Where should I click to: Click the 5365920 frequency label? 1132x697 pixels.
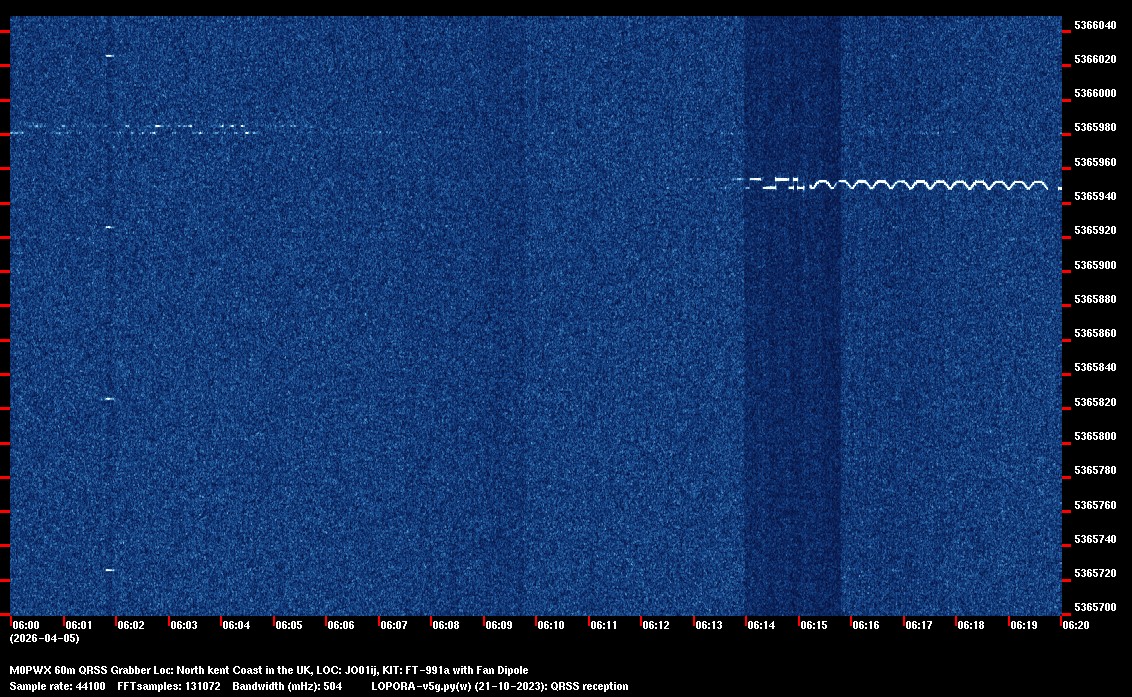(1094, 230)
